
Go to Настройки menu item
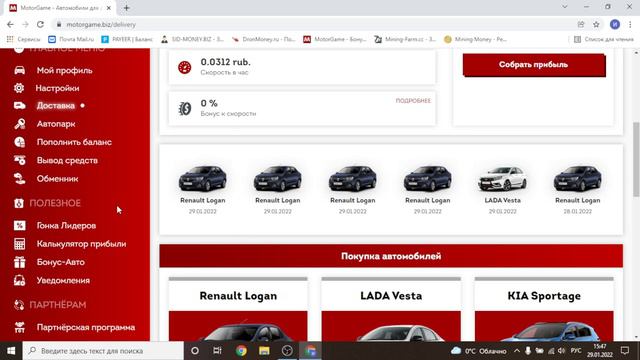57,88
